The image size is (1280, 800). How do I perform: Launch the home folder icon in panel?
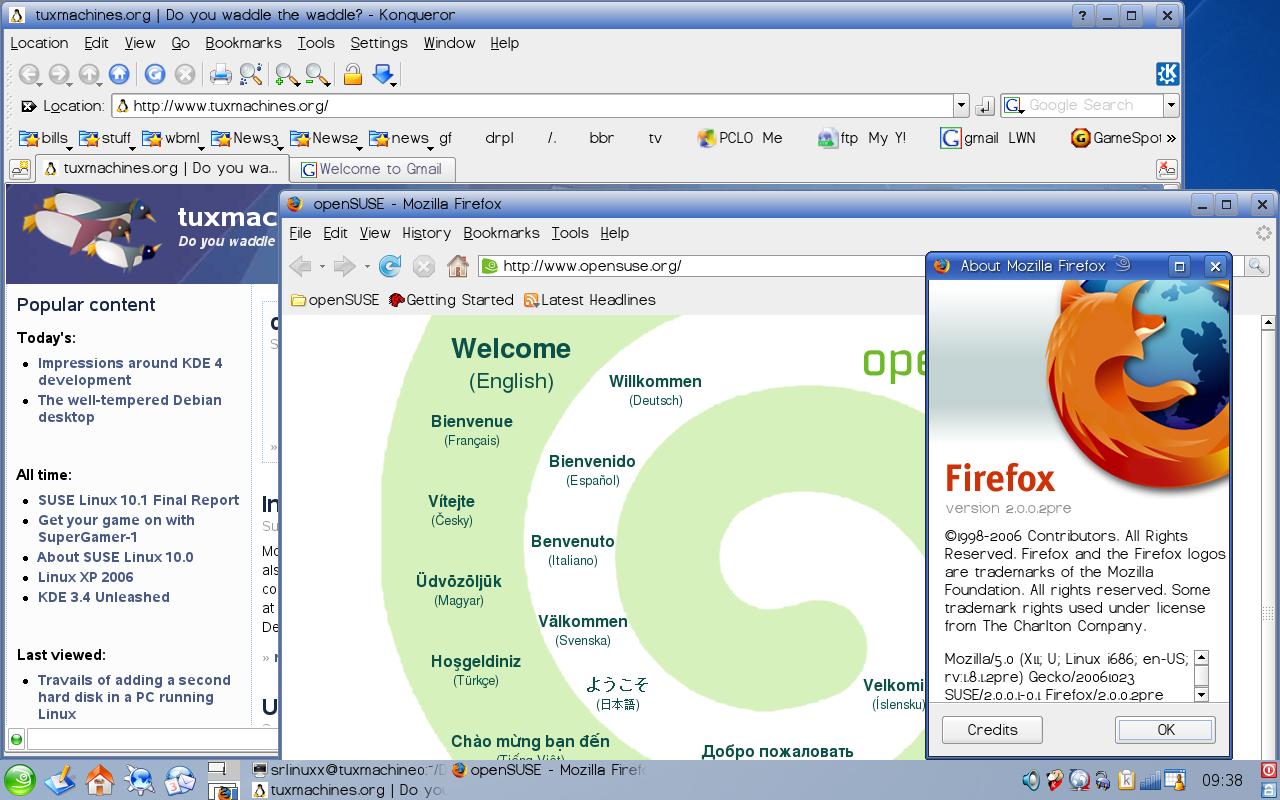(100, 779)
